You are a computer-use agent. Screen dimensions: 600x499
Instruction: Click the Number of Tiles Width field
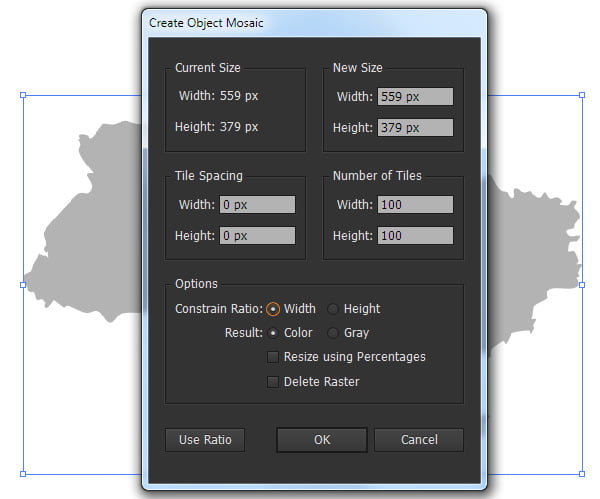[x=416, y=204]
